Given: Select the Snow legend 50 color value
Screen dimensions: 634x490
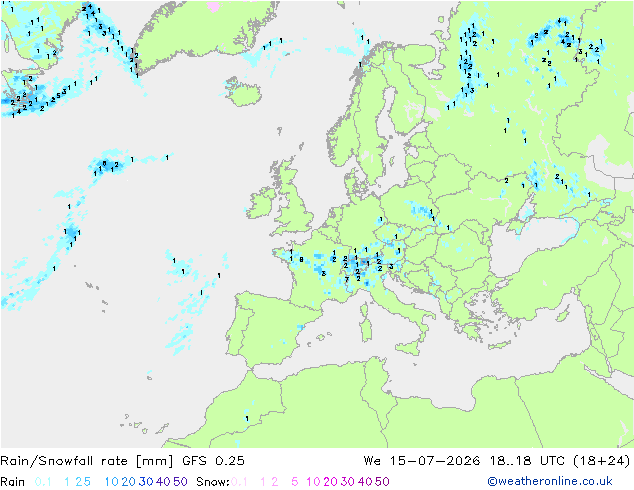Looking at the screenshot, I should (382, 482).
